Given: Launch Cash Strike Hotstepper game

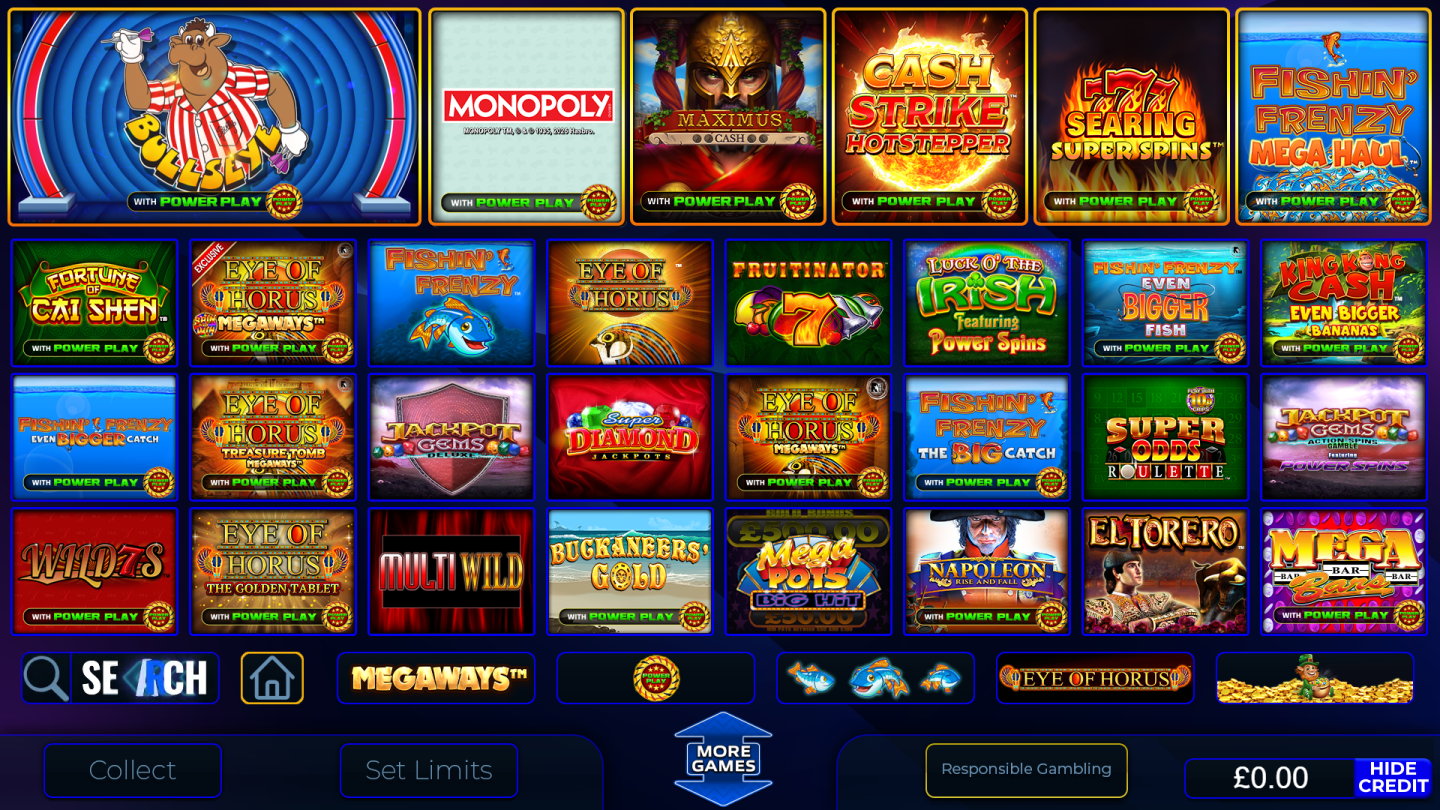Looking at the screenshot, I should pos(930,117).
